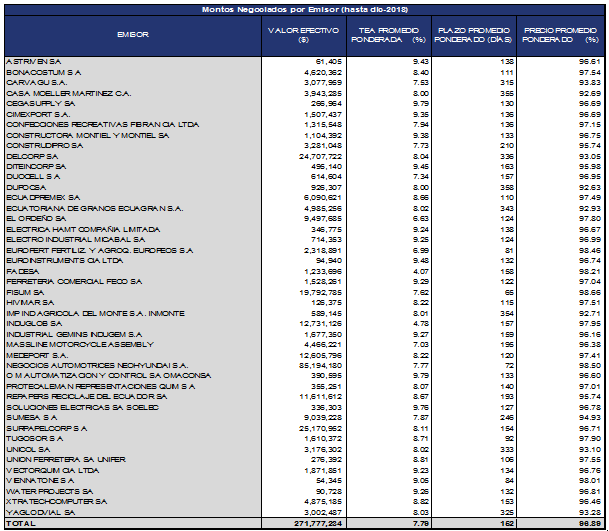609x531 pixels.
Task: Click NEOHYUNDAI value 85,194,180
Action: pos(320,366)
